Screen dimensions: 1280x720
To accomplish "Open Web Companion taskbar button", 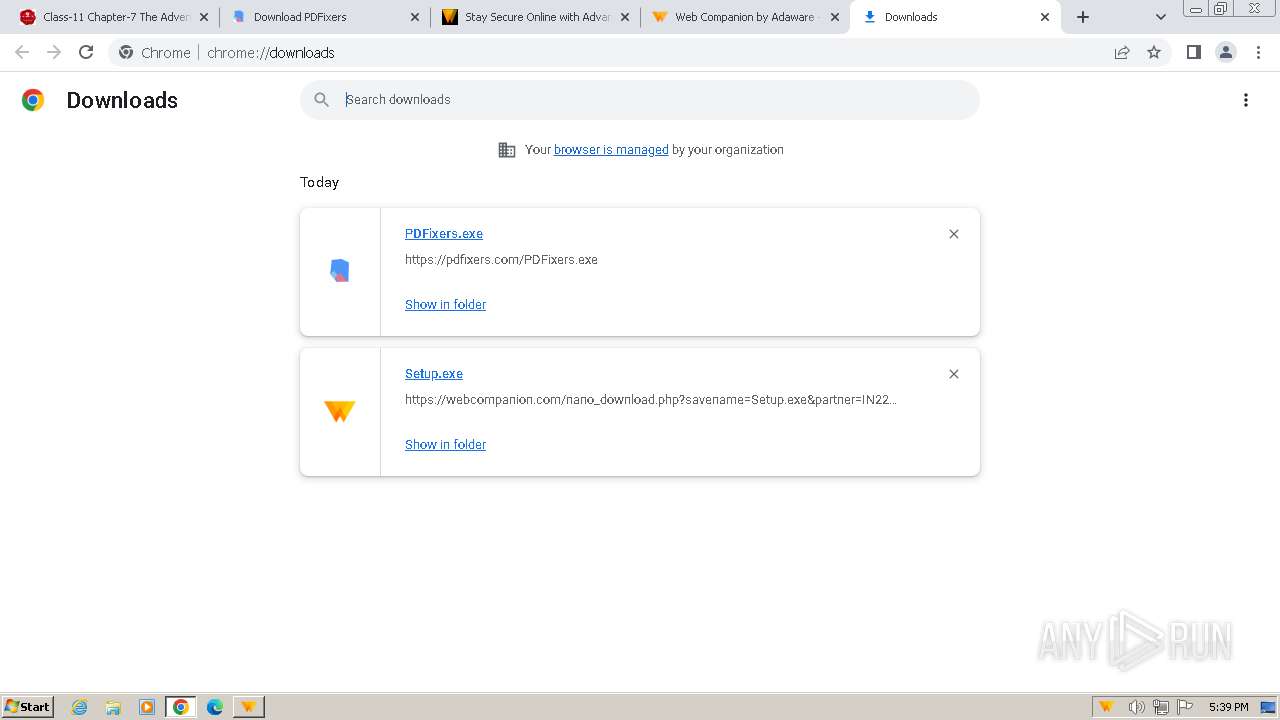I will [x=248, y=707].
